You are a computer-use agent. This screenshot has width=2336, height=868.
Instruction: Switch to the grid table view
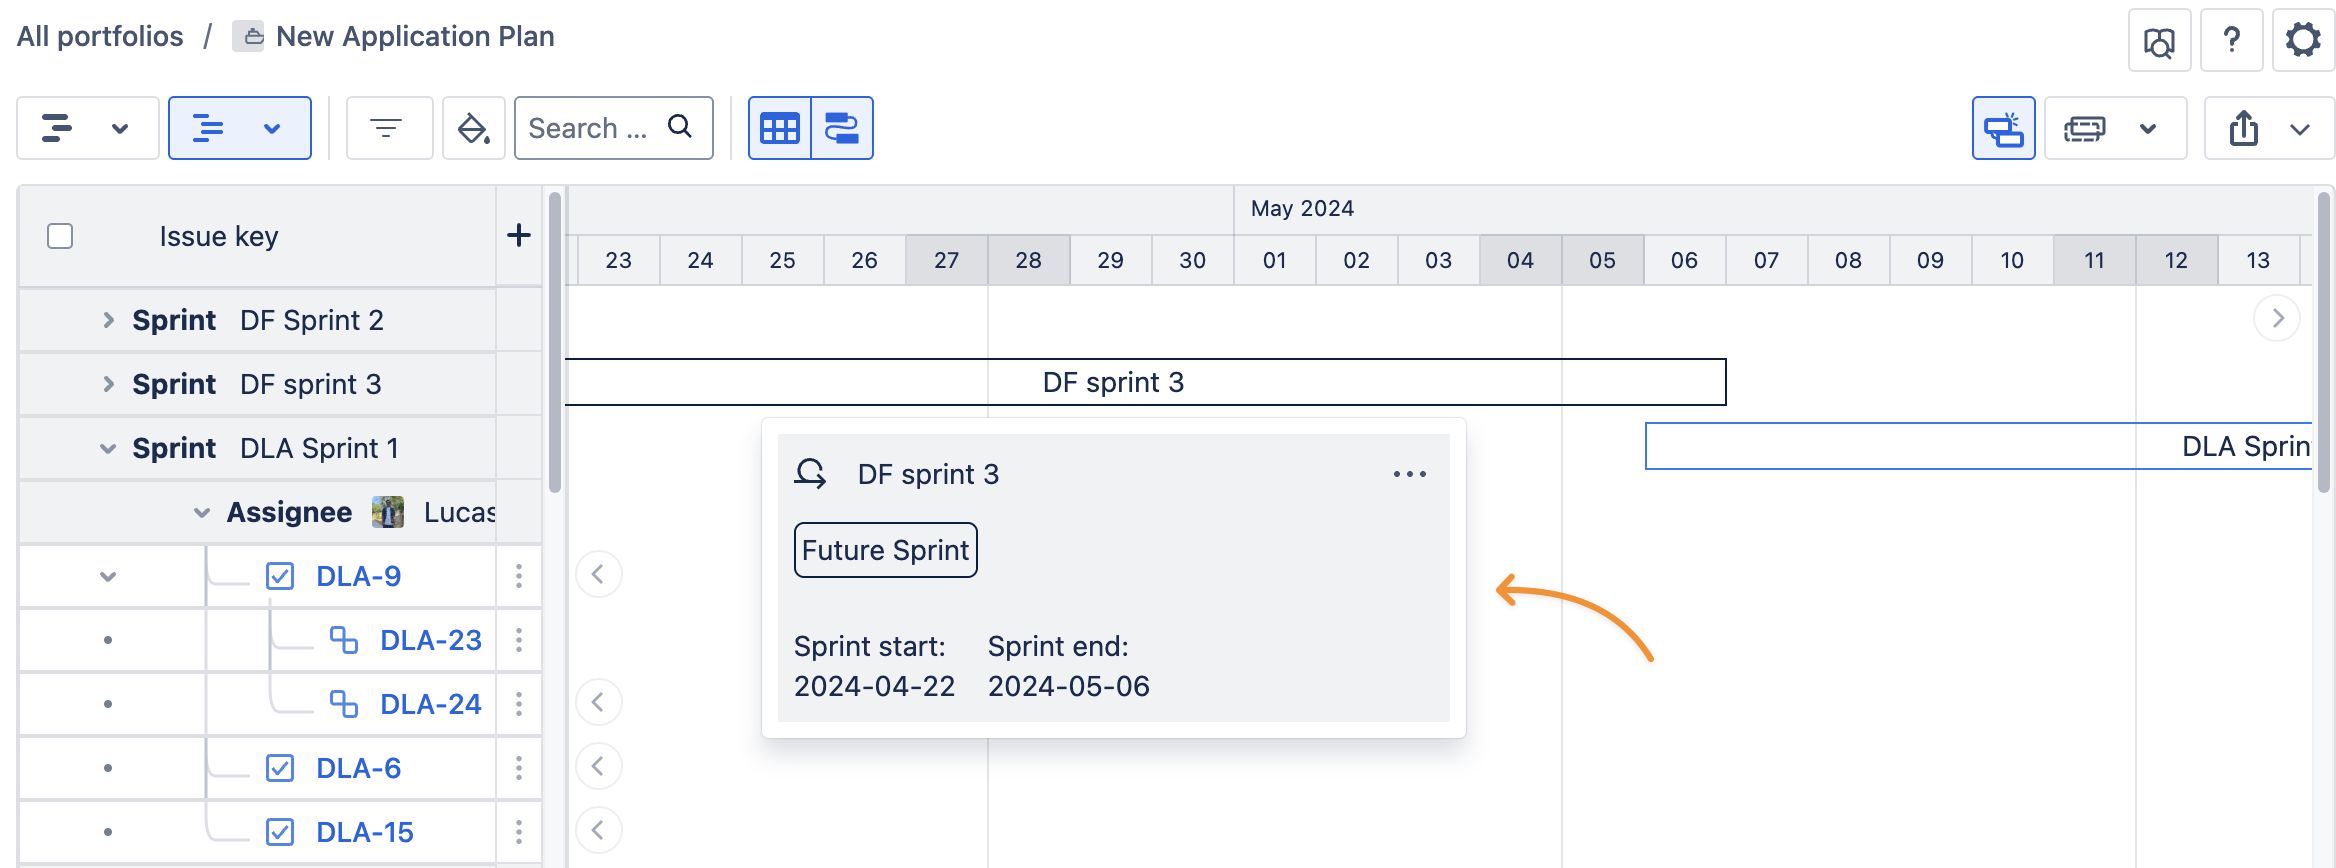780,128
